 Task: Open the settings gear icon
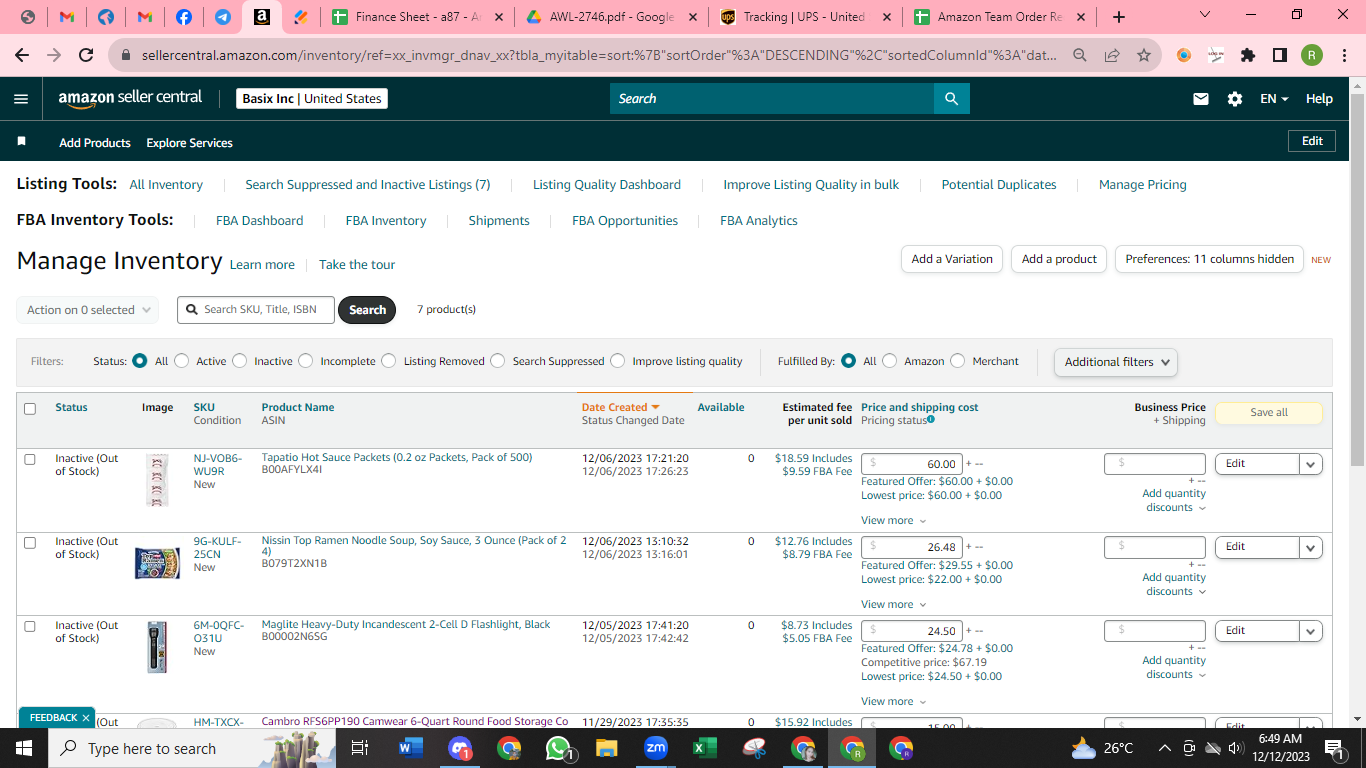[1235, 99]
